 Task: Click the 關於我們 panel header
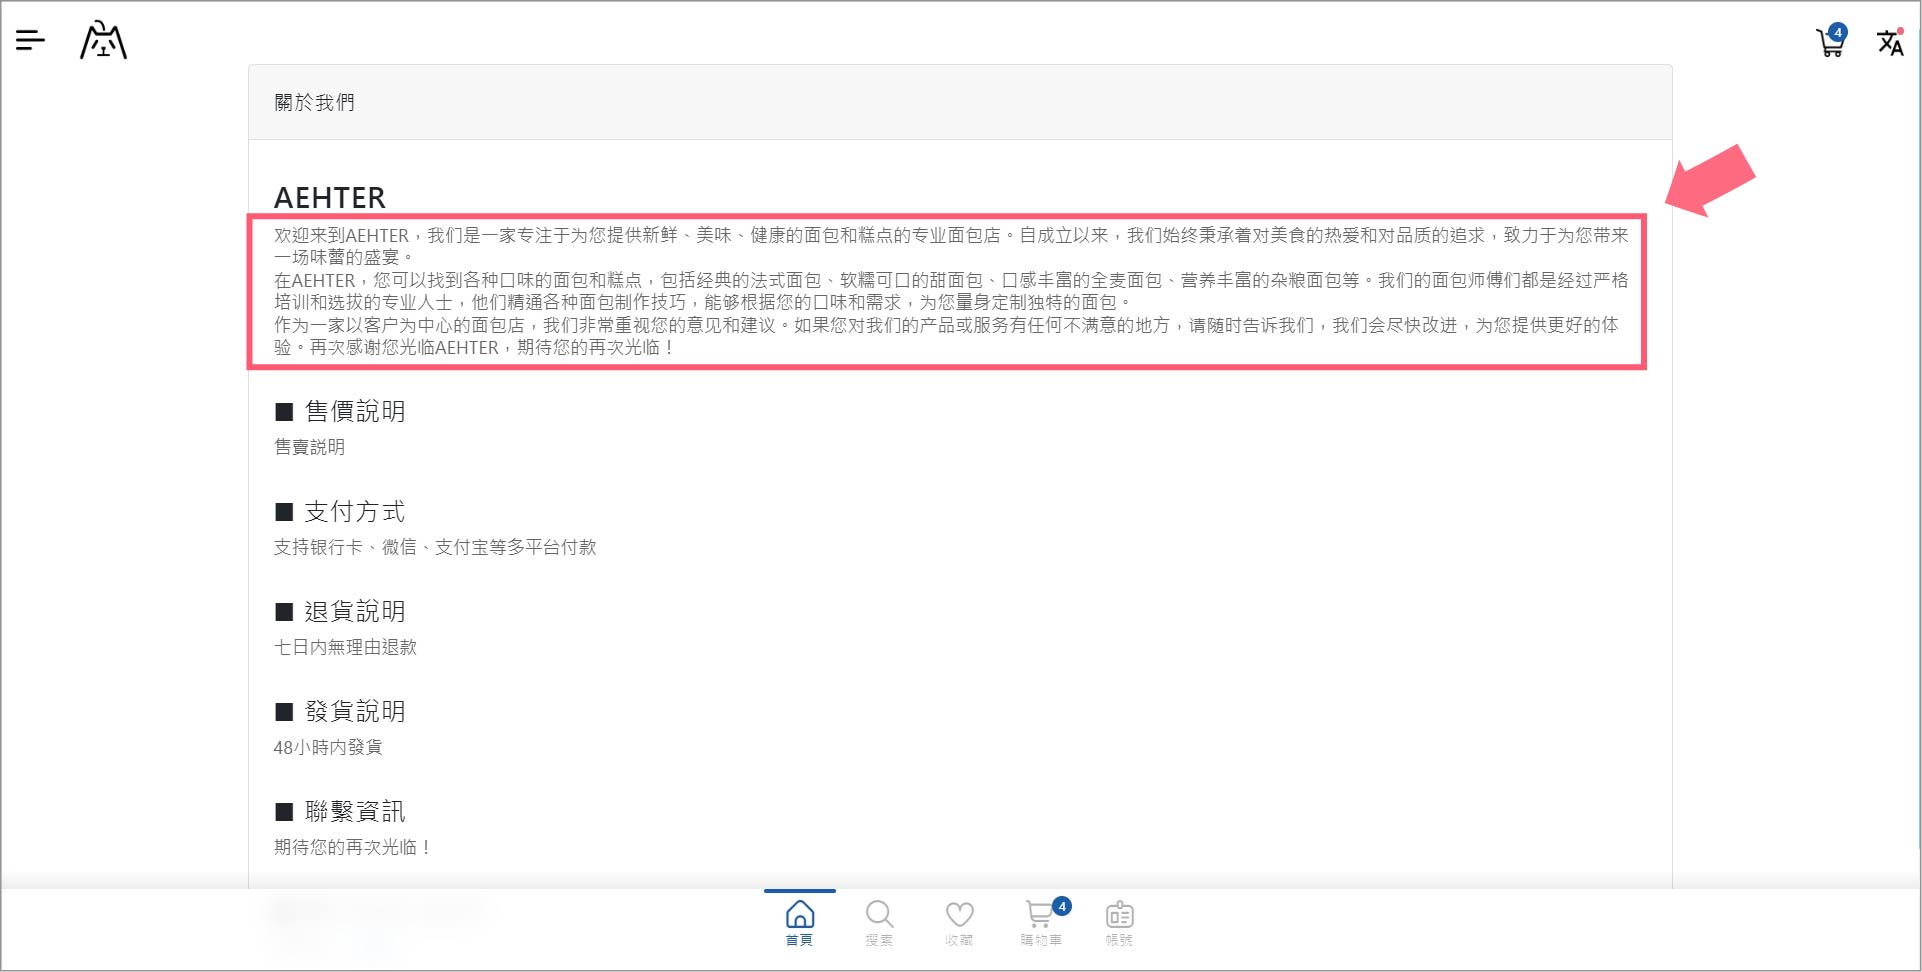coord(314,102)
